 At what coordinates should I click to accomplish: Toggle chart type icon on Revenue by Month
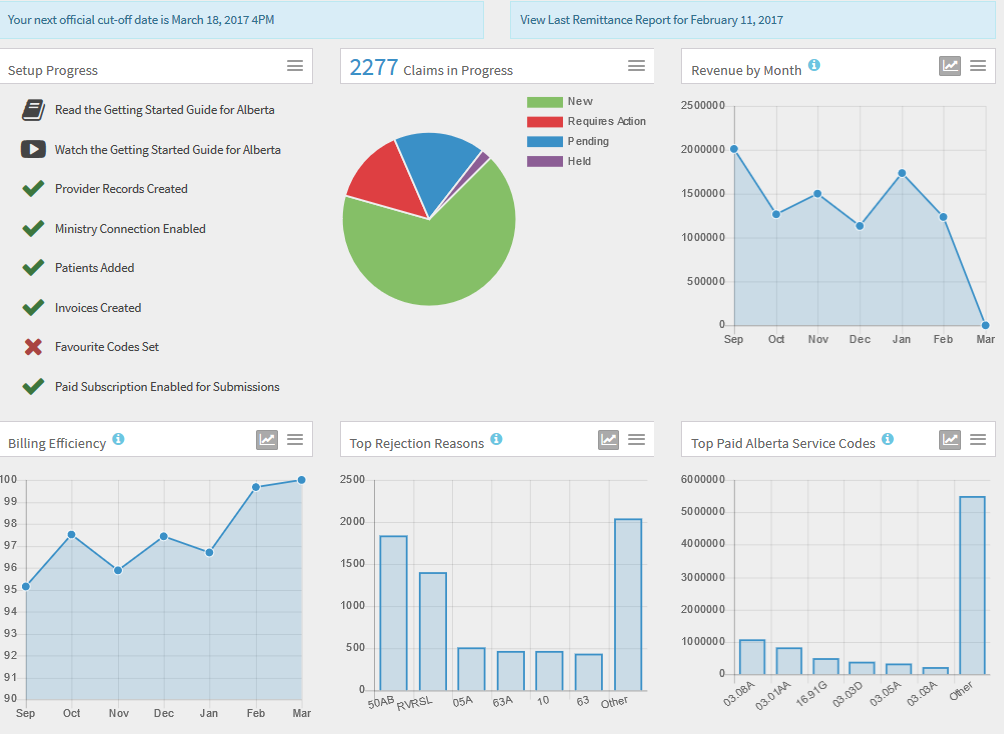(950, 66)
